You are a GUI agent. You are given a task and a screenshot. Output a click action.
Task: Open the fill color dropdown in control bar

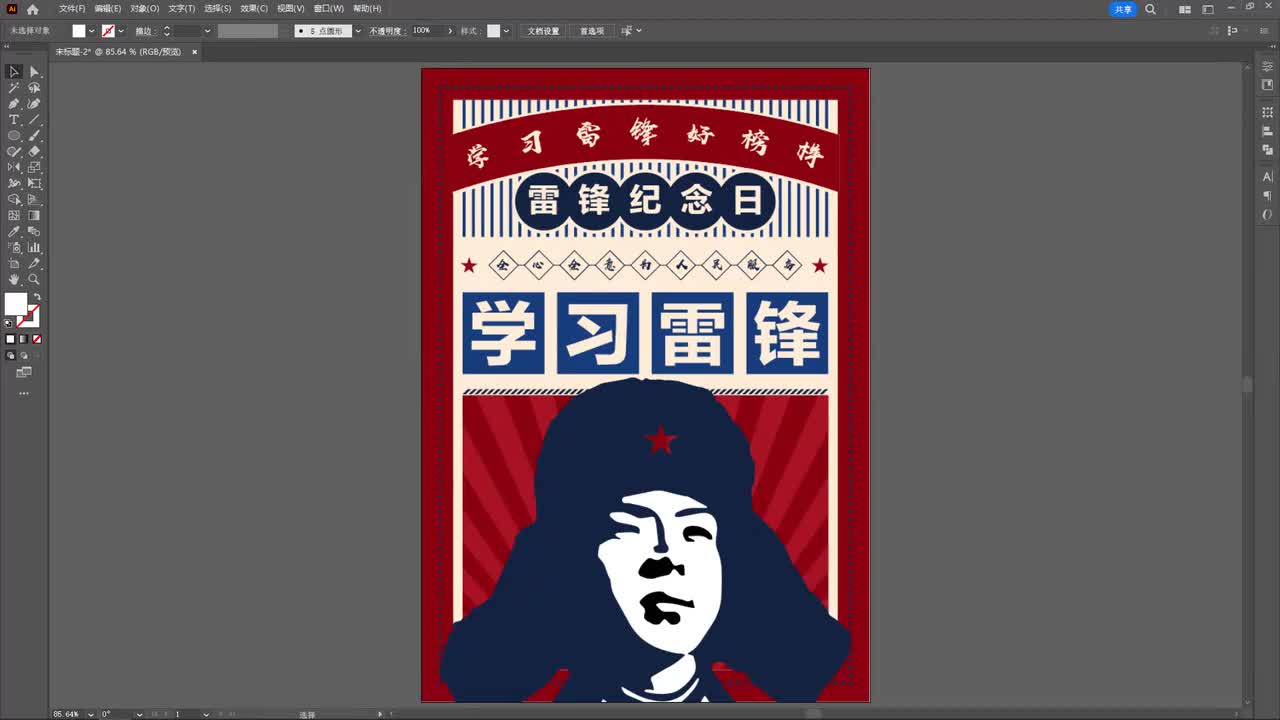click(91, 31)
